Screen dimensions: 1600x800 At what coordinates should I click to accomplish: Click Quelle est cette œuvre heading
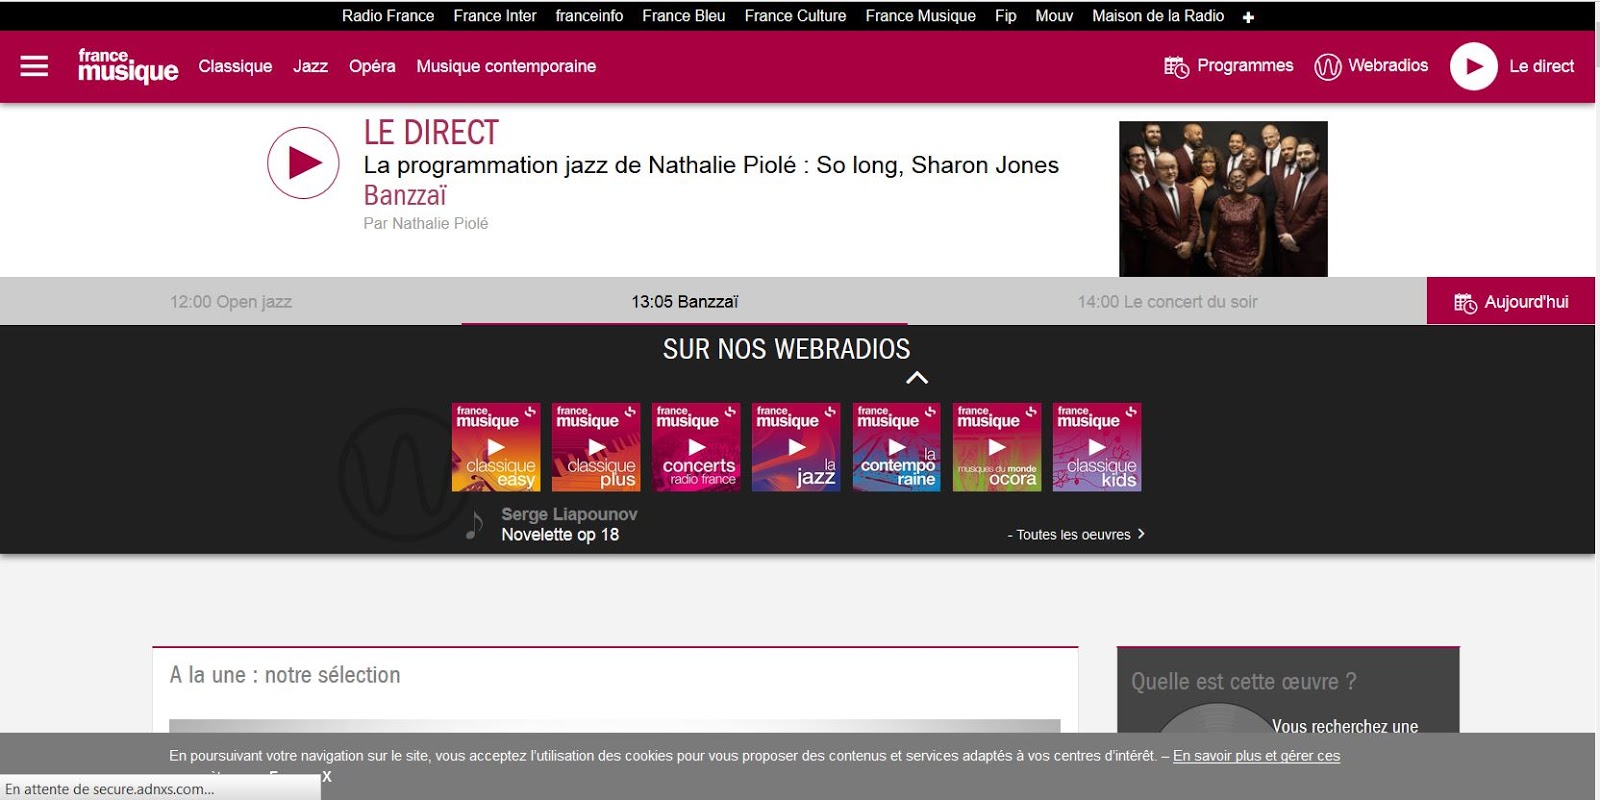pos(1244,681)
